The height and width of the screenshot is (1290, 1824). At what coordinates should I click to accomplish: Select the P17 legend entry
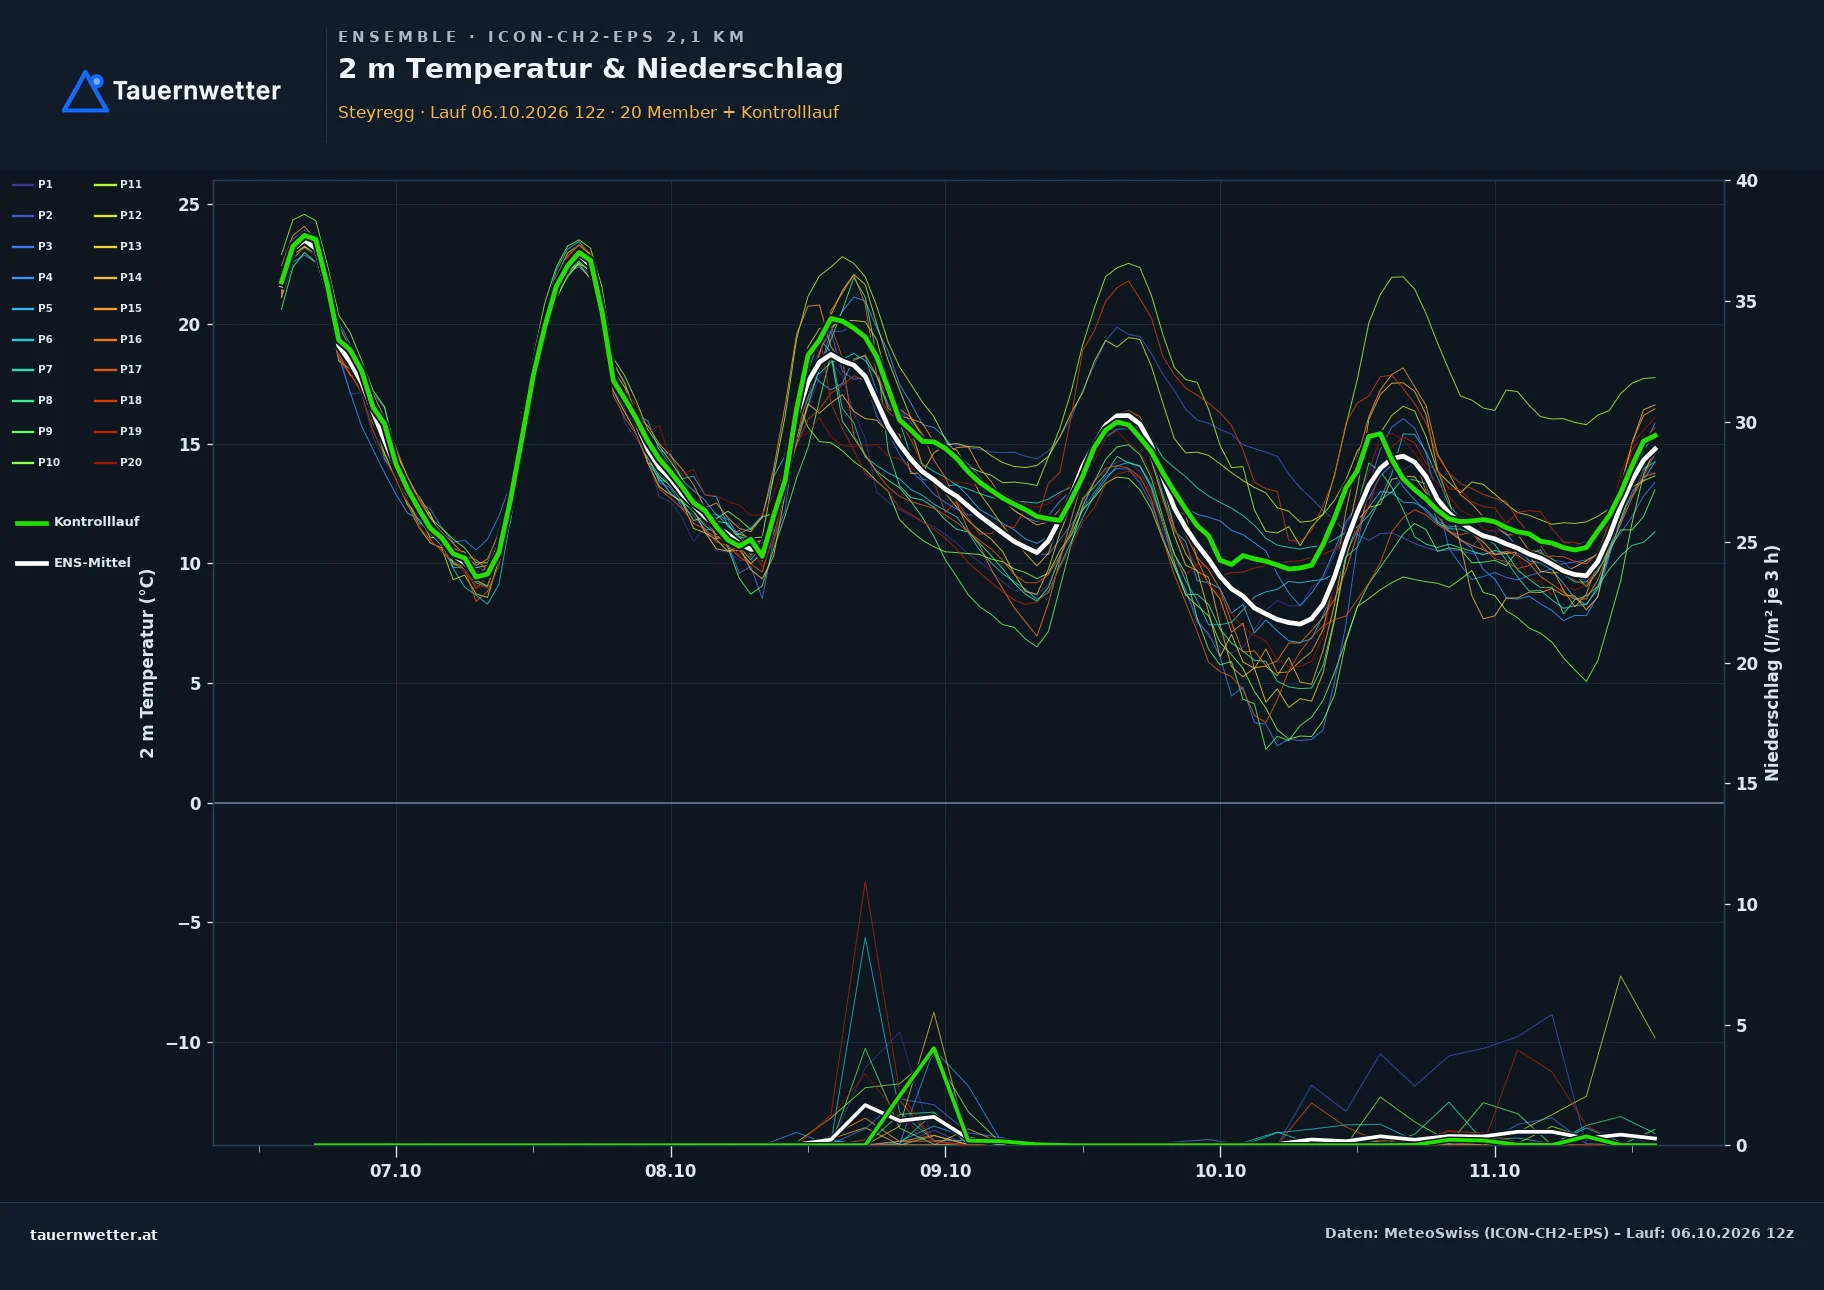[x=118, y=370]
